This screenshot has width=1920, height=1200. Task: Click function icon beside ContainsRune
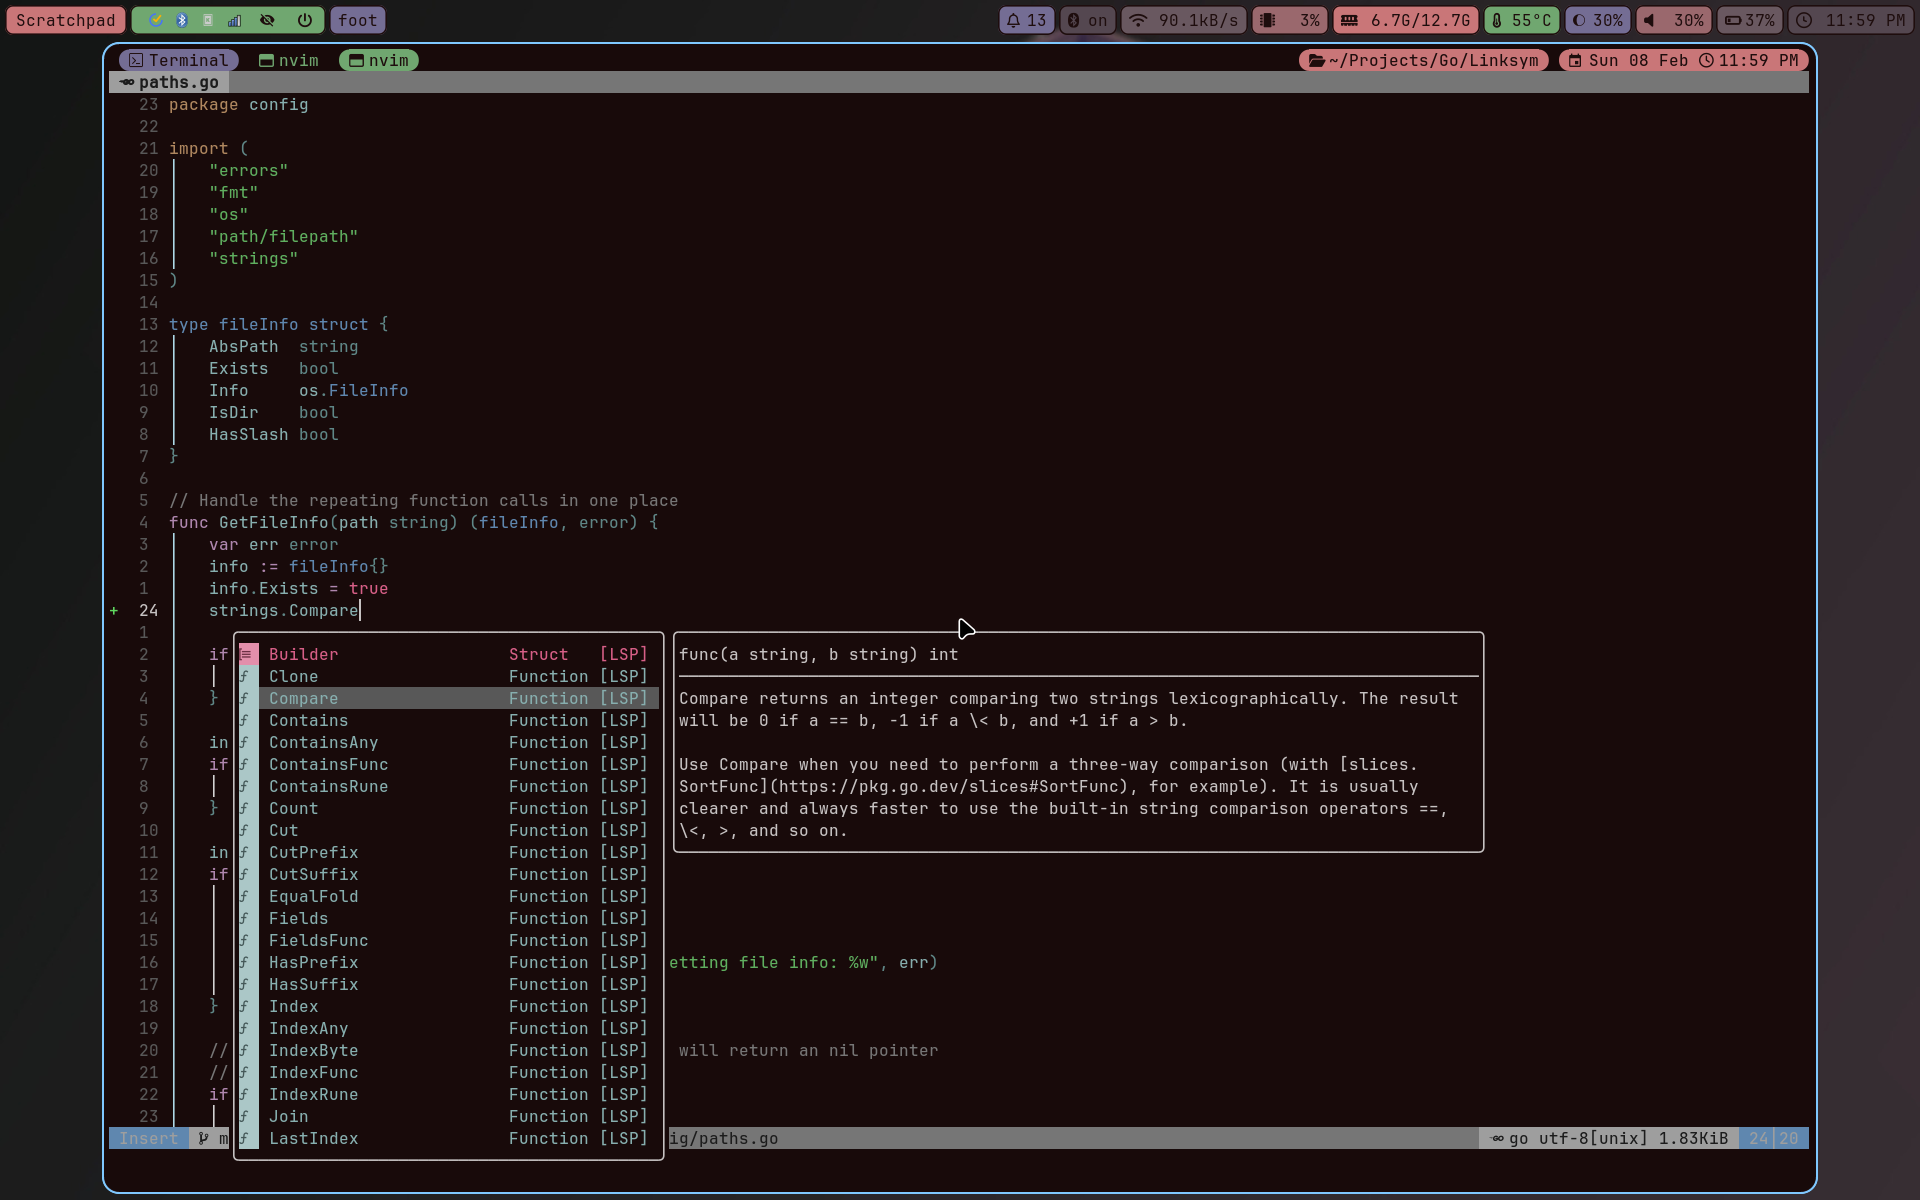click(244, 786)
